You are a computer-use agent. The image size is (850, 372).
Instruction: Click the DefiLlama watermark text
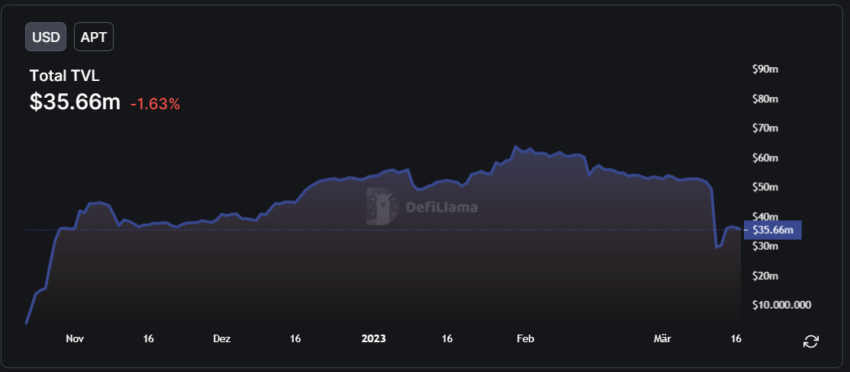[442, 207]
